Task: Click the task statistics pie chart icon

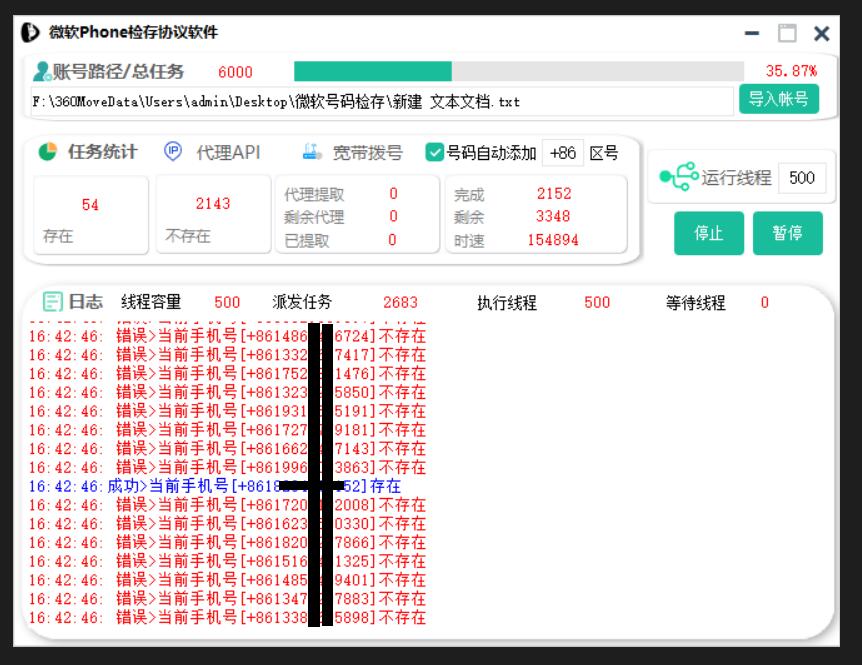Action: 48,152
